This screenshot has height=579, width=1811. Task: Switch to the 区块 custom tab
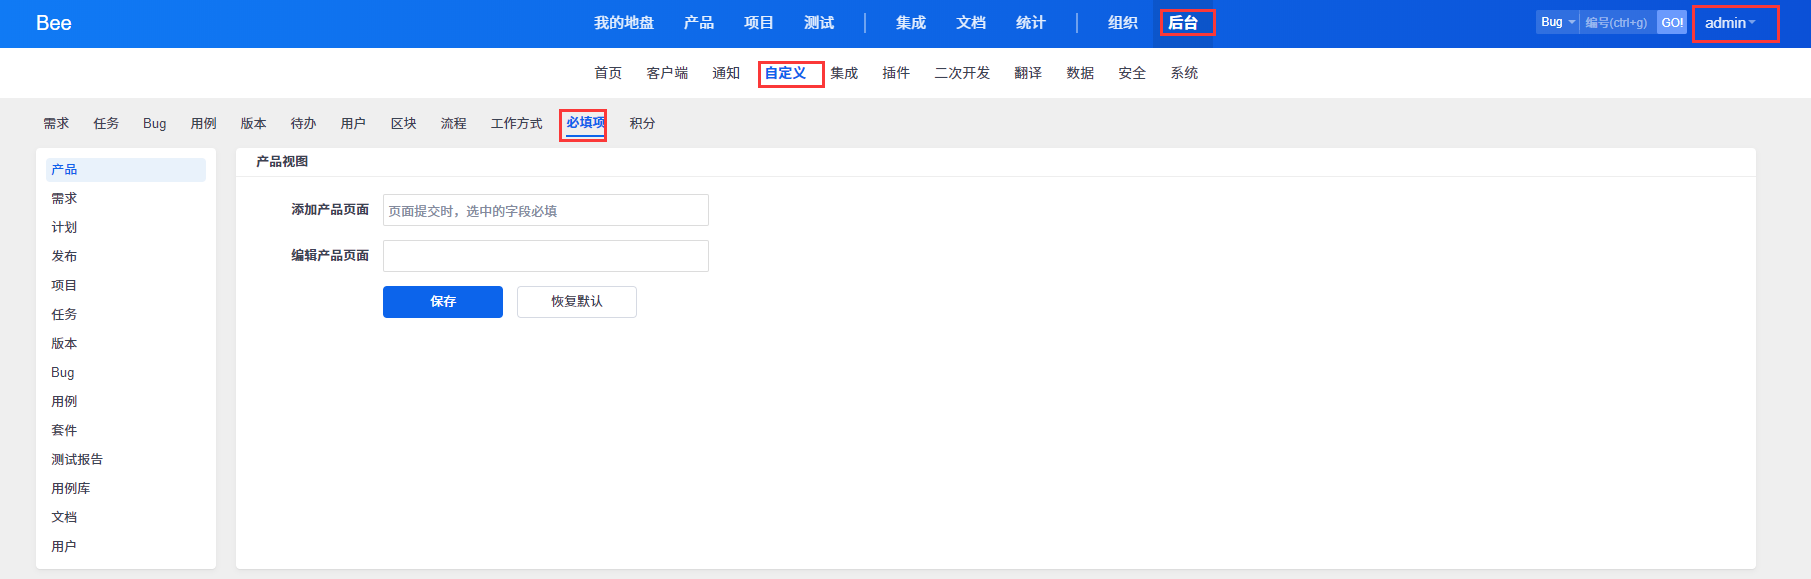pyautogui.click(x=403, y=123)
